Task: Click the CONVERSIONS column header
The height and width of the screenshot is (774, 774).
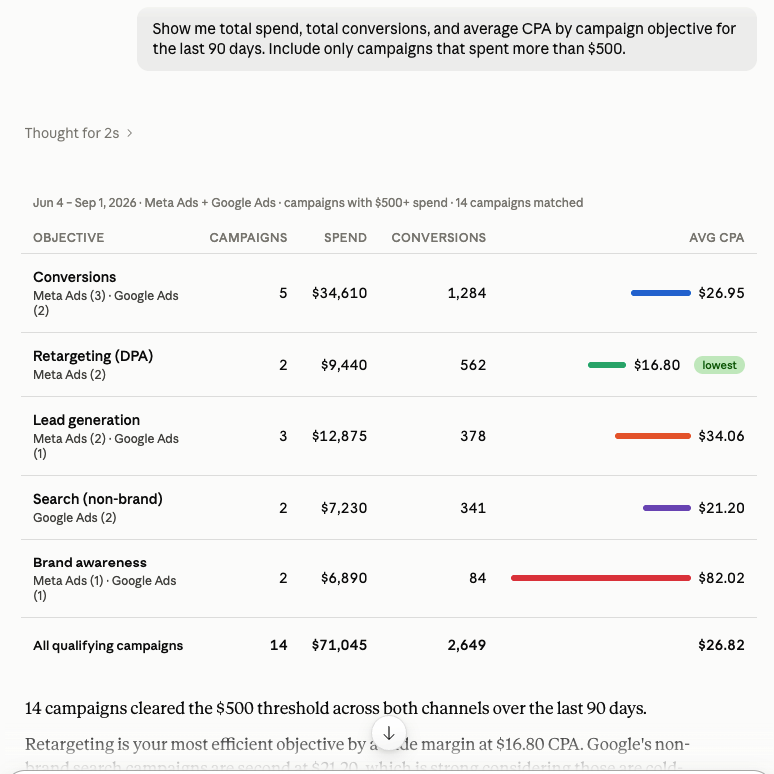Action: click(x=439, y=237)
